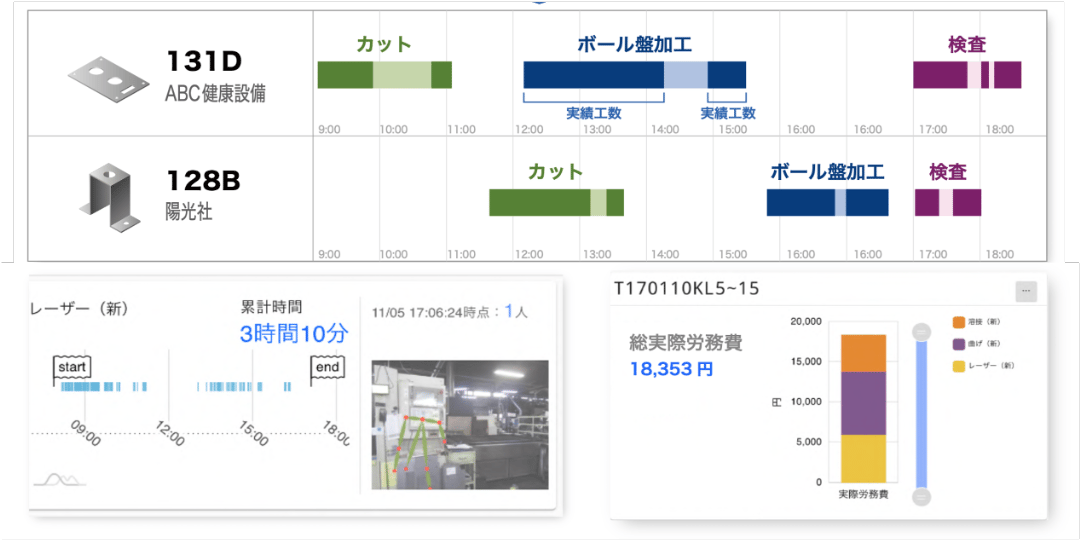This screenshot has height=540, width=1080.
Task: Click the 128B bent bracket part icon
Action: pyautogui.click(x=108, y=199)
